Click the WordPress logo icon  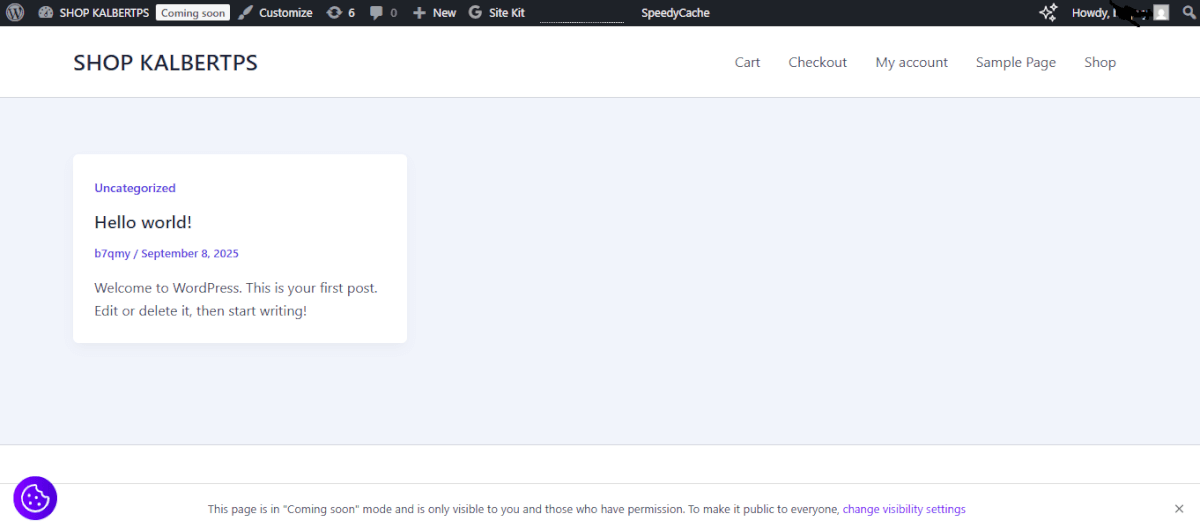(x=15, y=13)
